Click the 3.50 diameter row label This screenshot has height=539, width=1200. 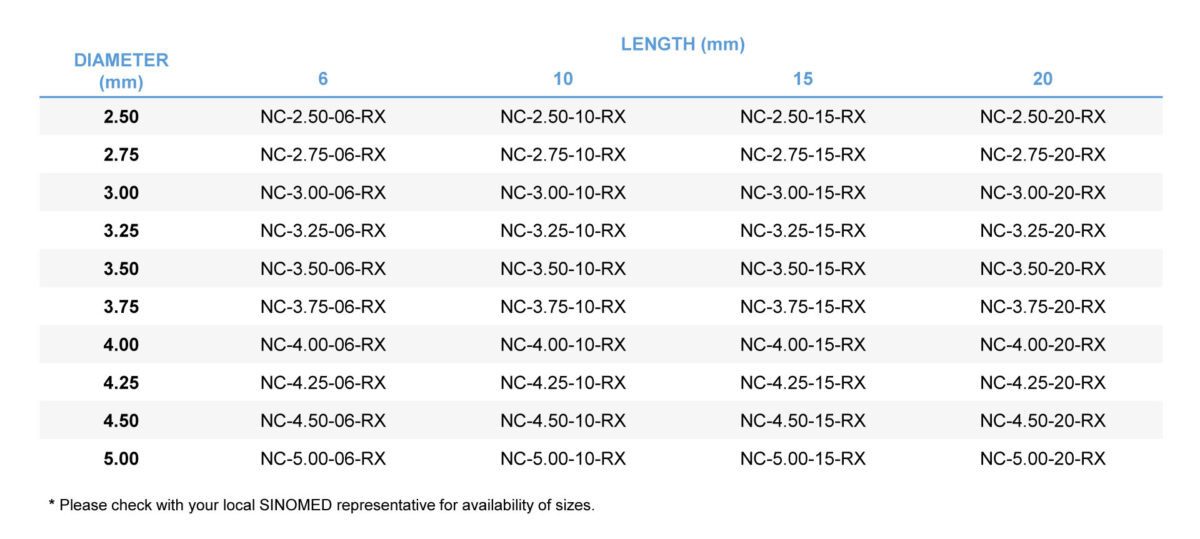(121, 269)
